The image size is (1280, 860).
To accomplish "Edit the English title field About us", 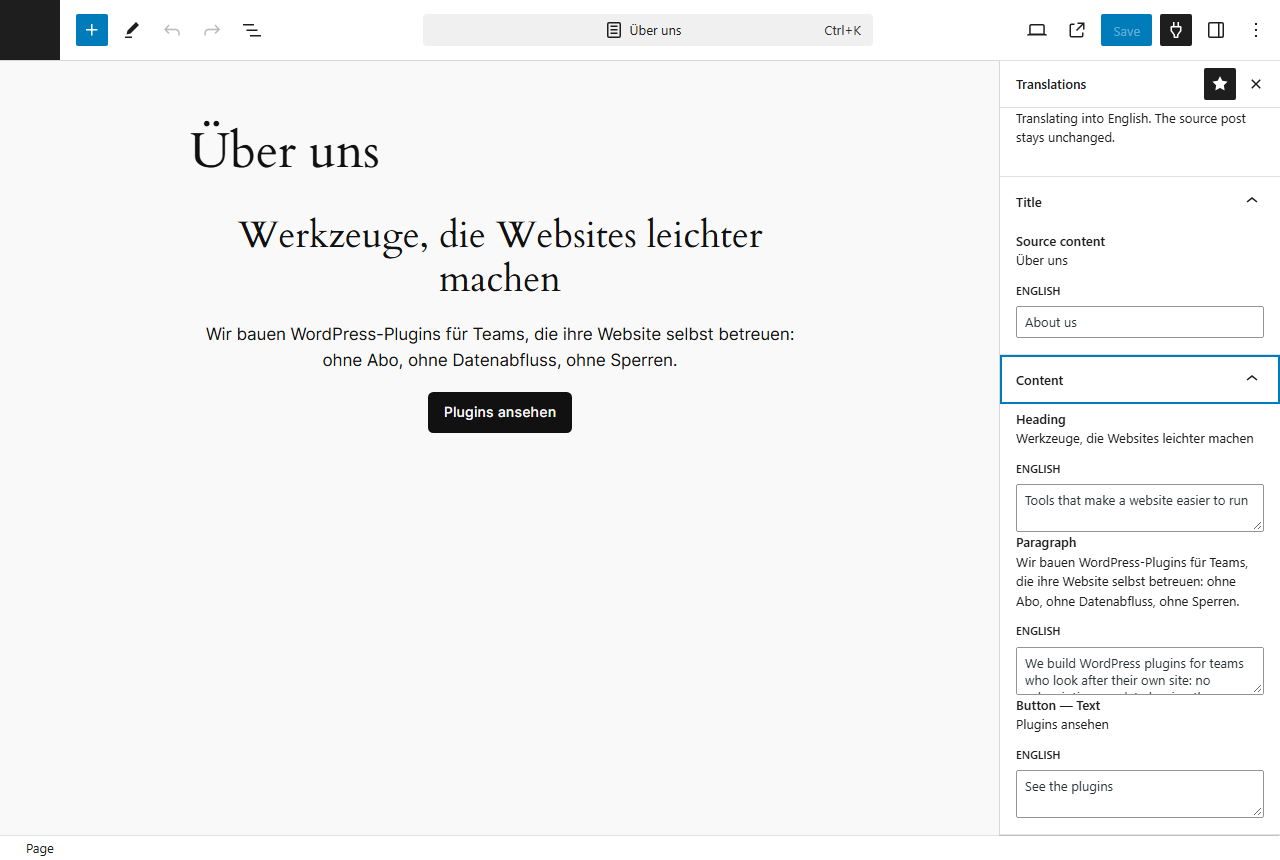I will (1140, 322).
